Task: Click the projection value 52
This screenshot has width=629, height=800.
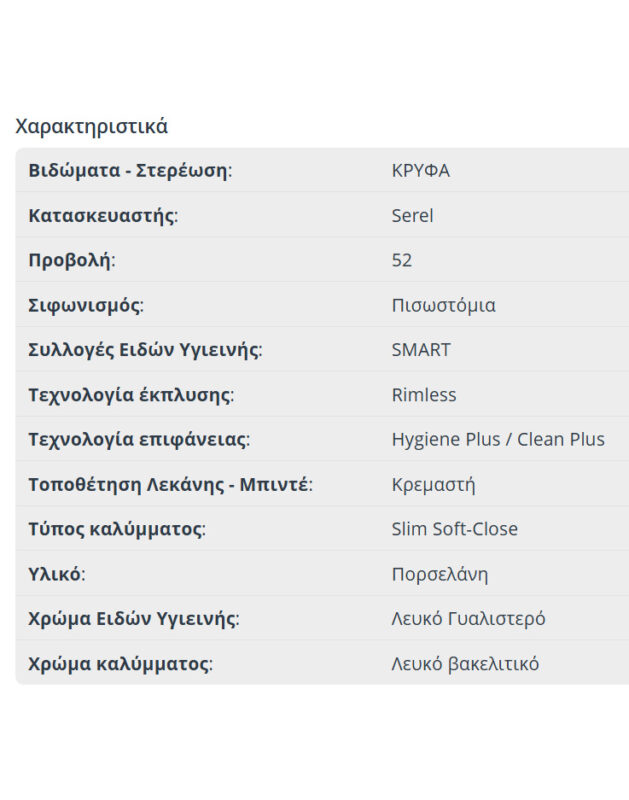Action: point(402,260)
